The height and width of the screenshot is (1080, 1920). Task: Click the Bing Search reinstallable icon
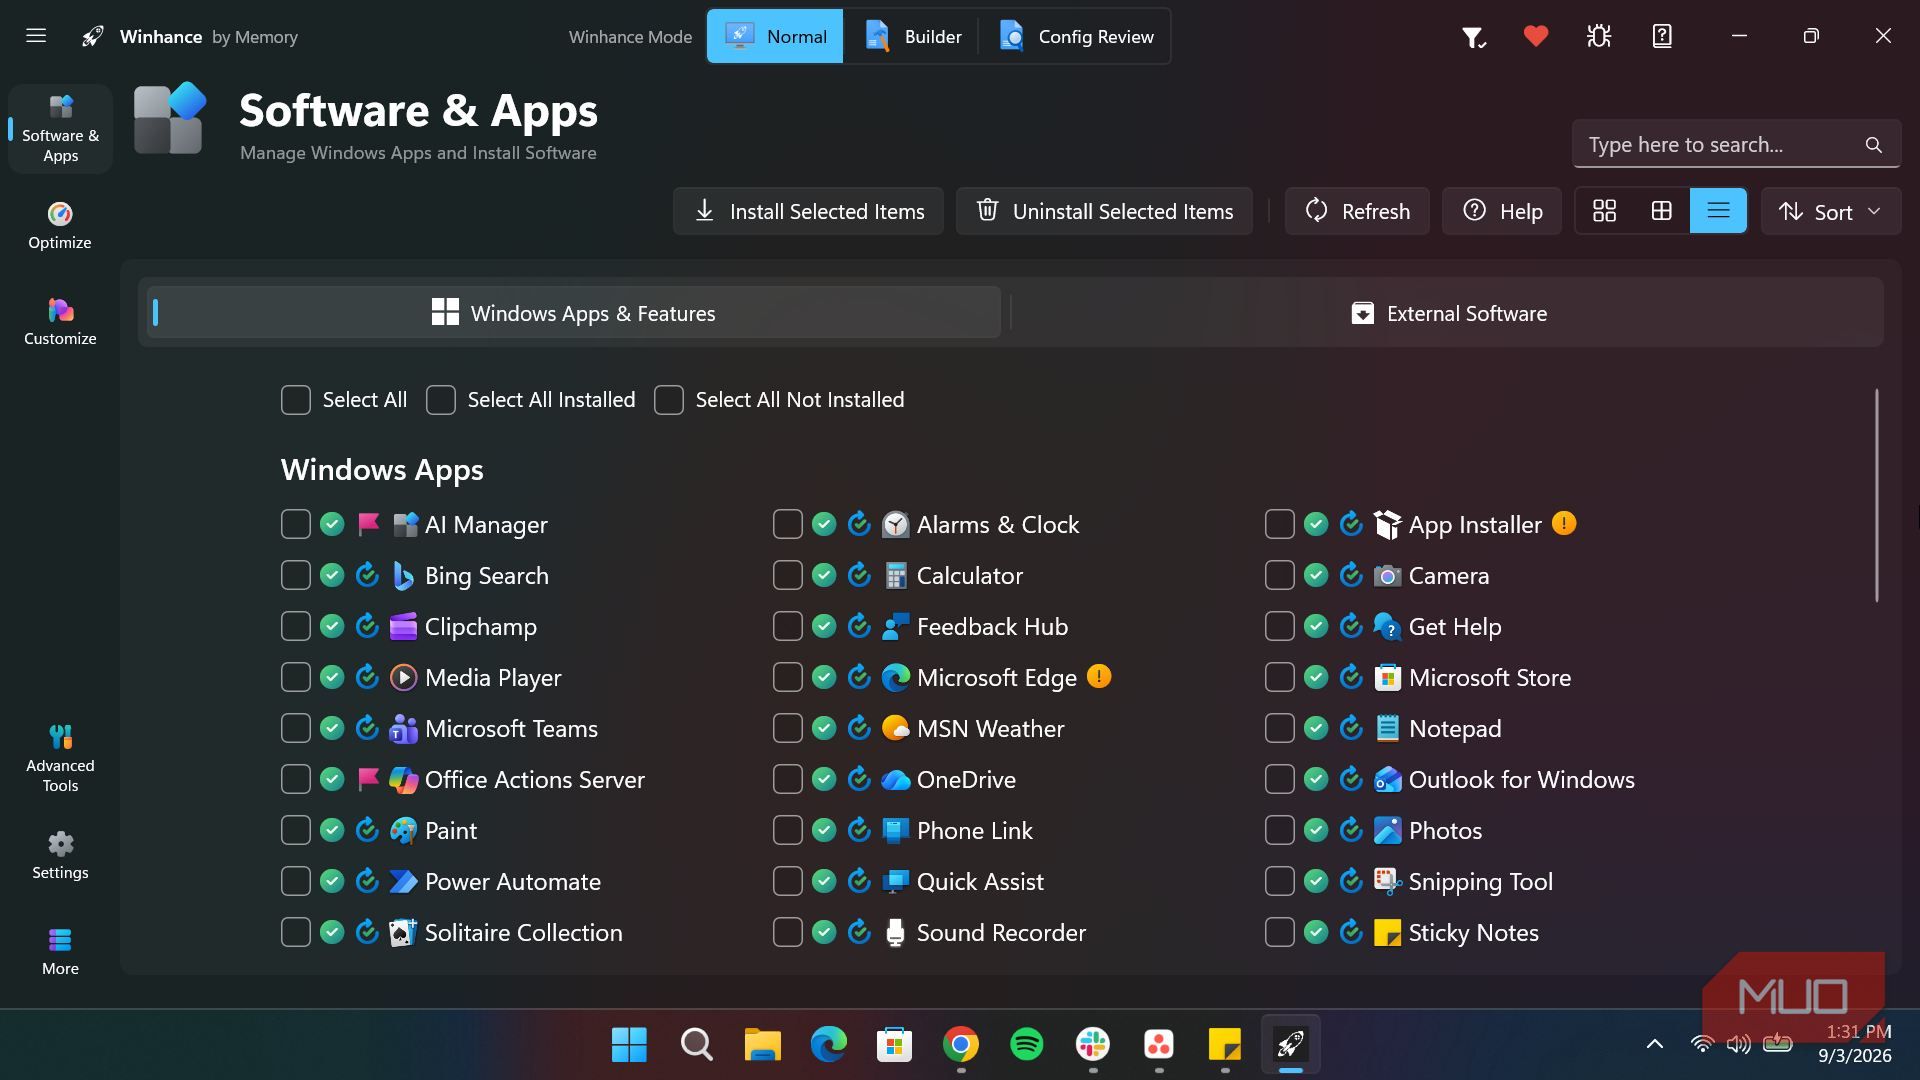coord(367,574)
